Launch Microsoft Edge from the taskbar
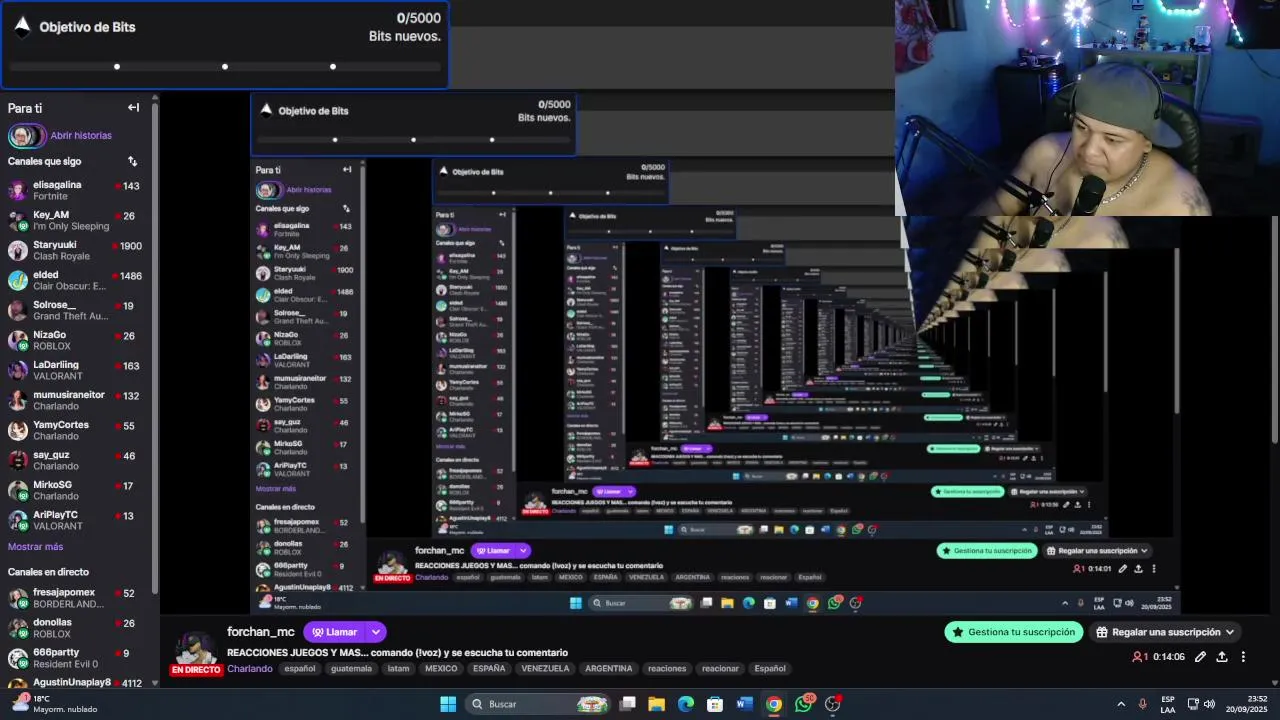This screenshot has height=720, width=1280. tap(686, 704)
